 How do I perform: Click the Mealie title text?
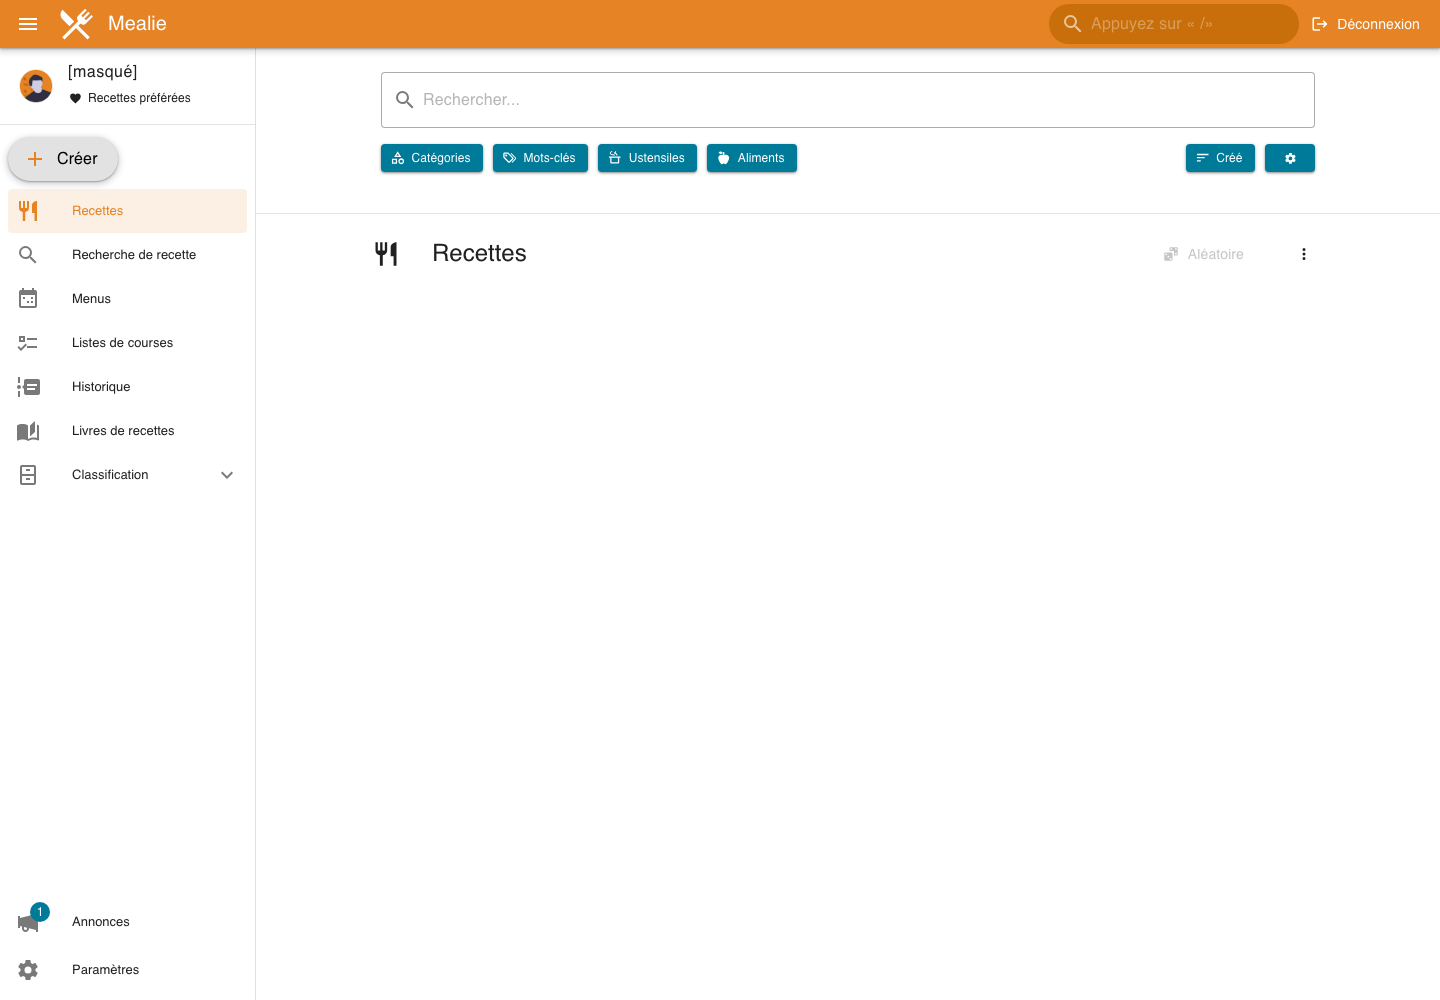point(137,24)
